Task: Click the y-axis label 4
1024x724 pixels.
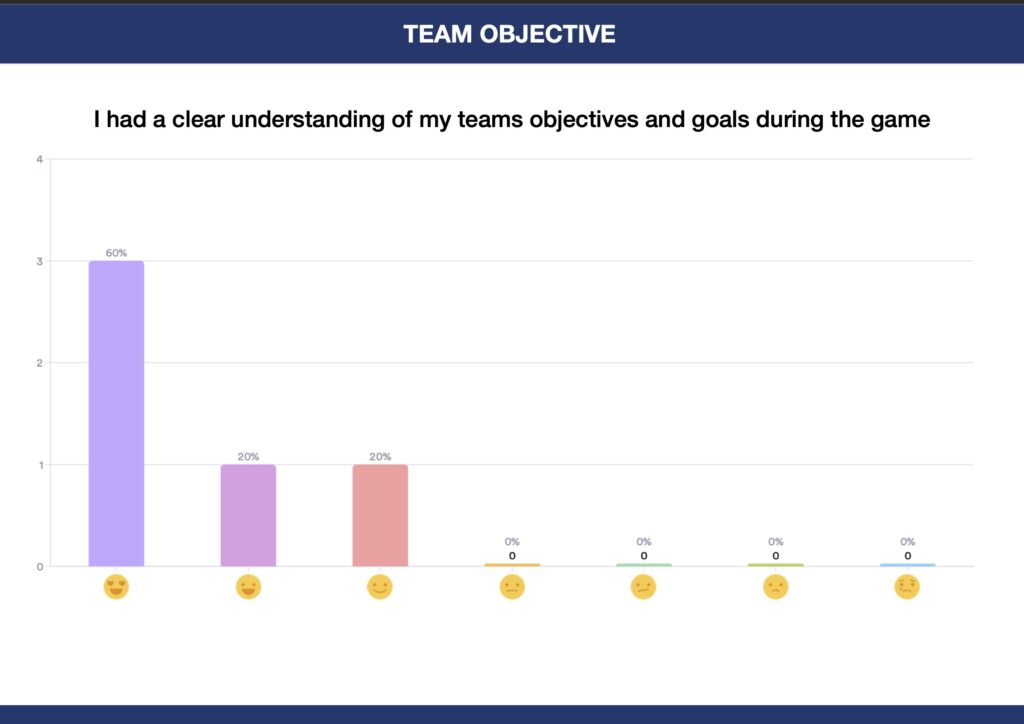Action: (40, 159)
